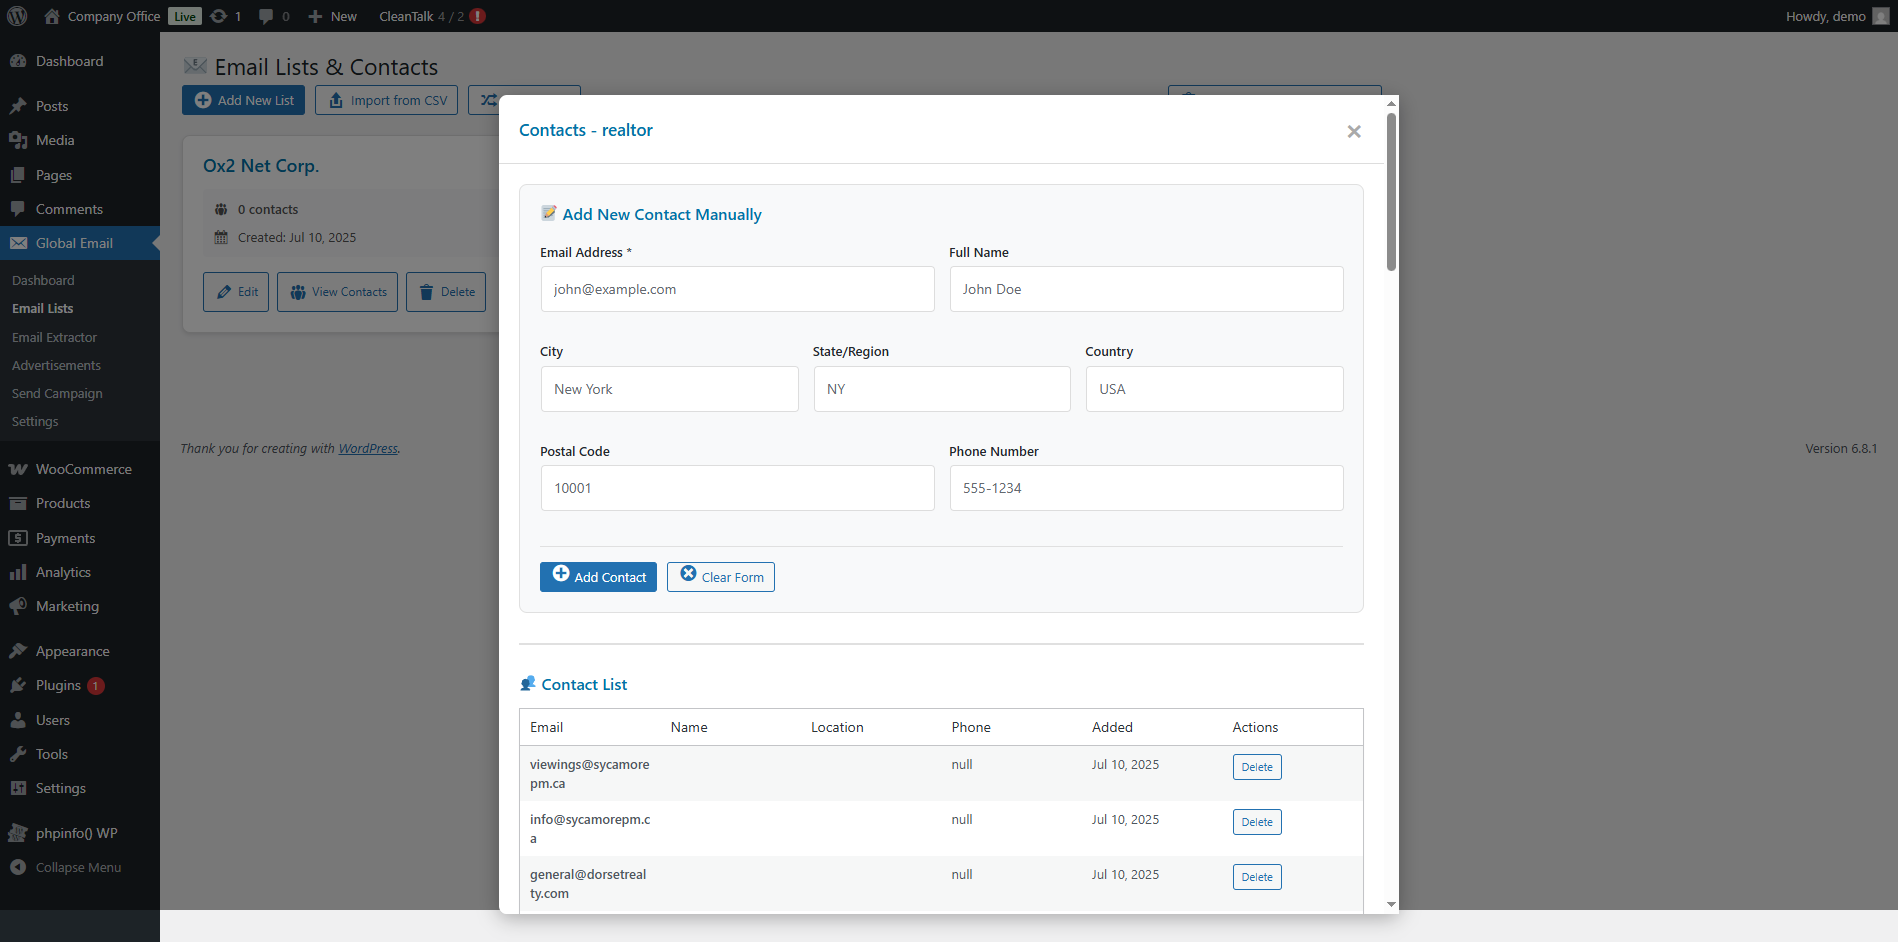Click the CleanTalk red alert icon

click(478, 16)
